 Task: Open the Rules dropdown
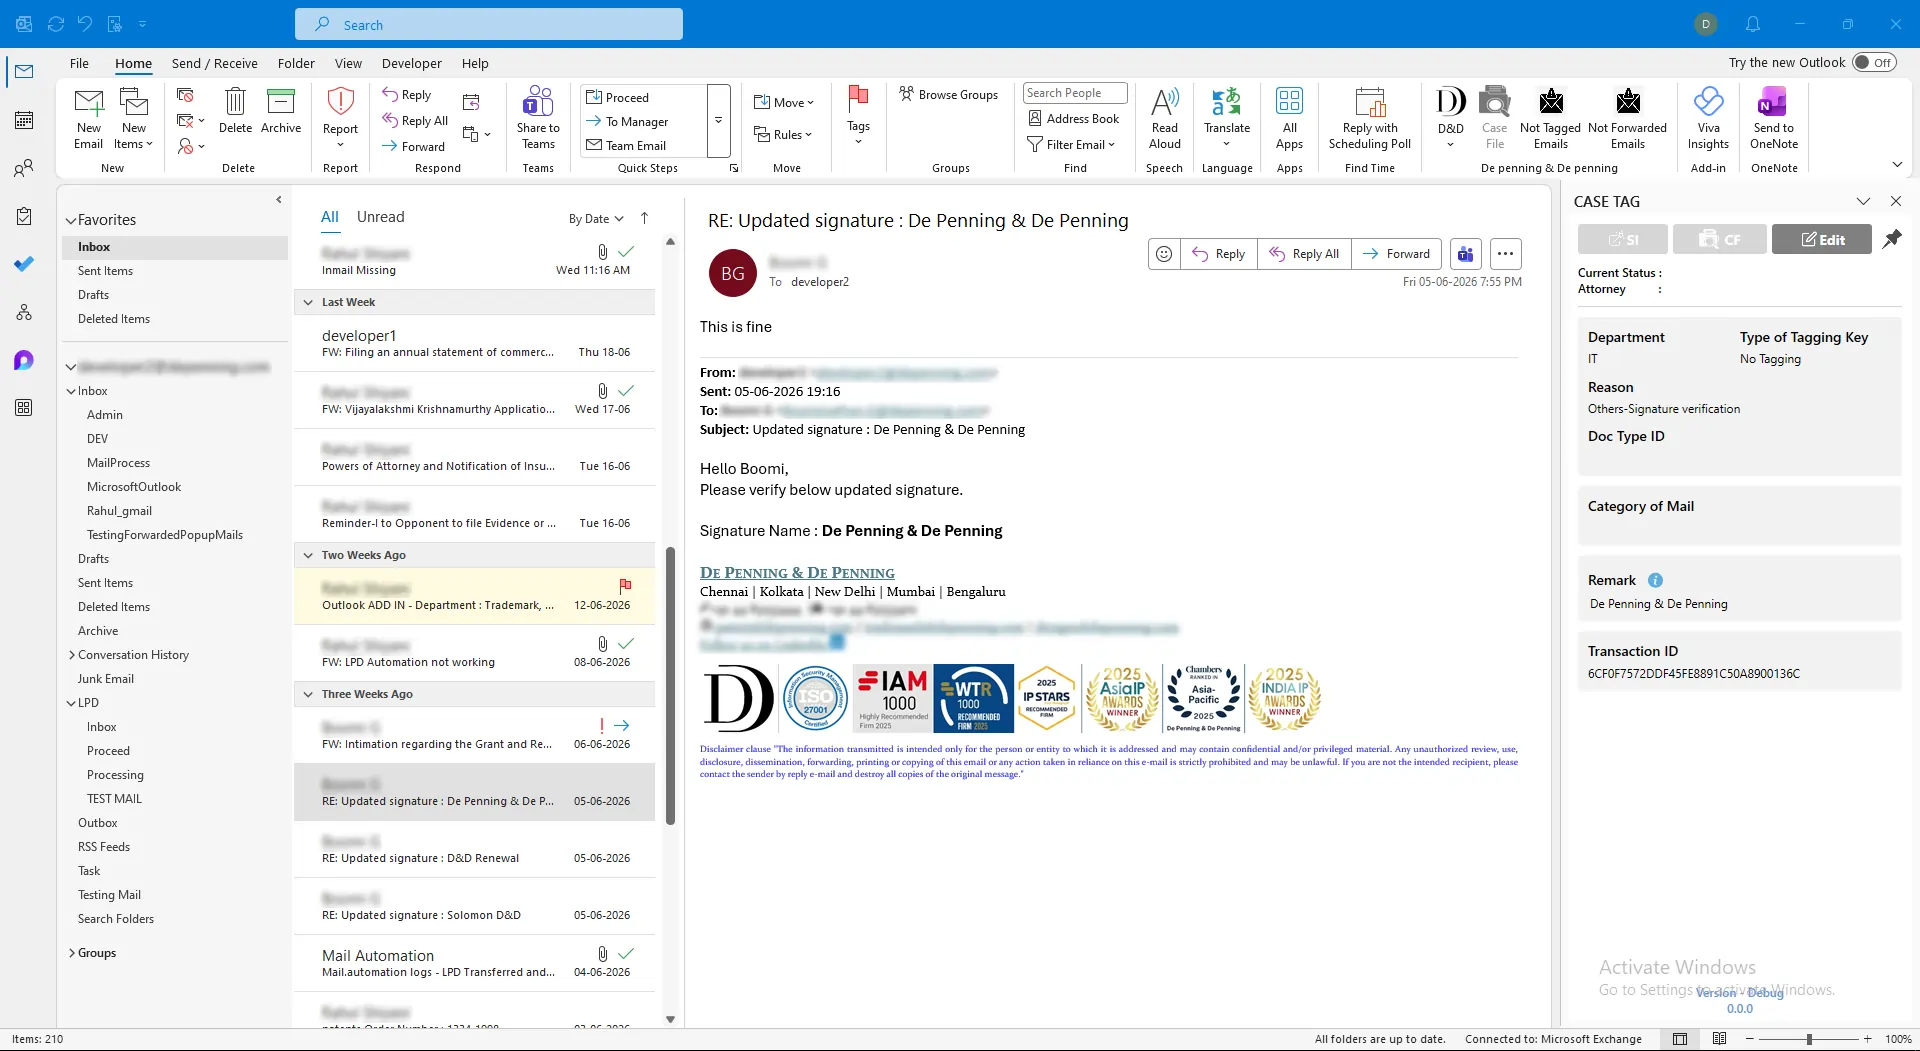pyautogui.click(x=784, y=134)
